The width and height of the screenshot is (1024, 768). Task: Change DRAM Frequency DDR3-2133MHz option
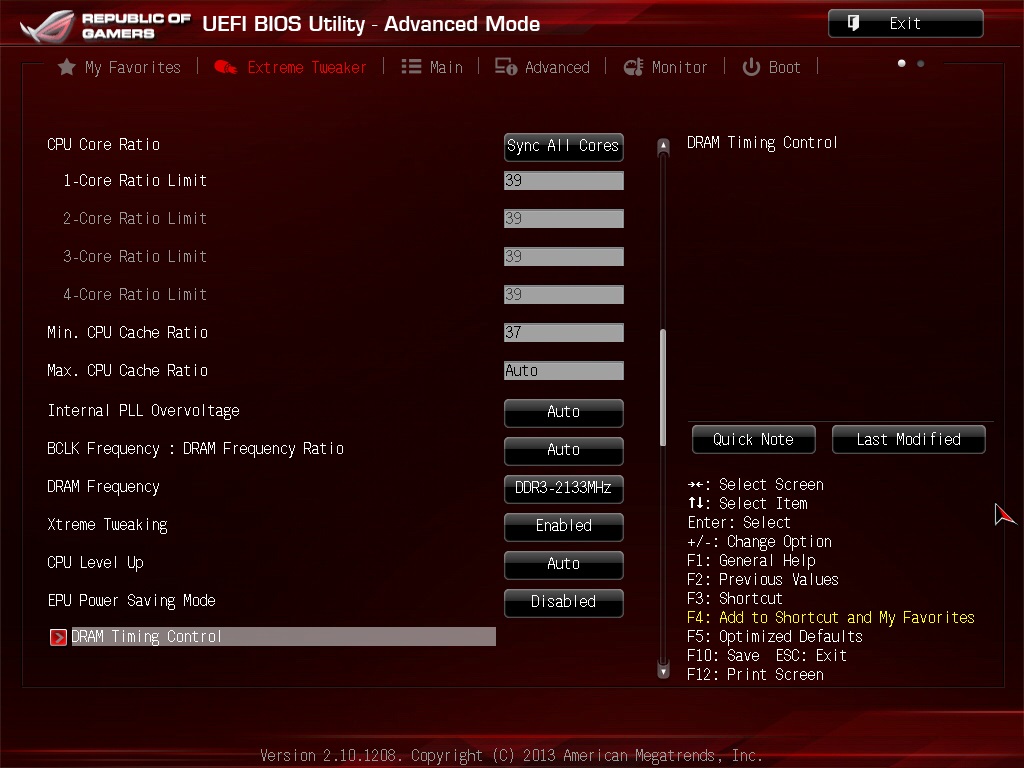[564, 488]
